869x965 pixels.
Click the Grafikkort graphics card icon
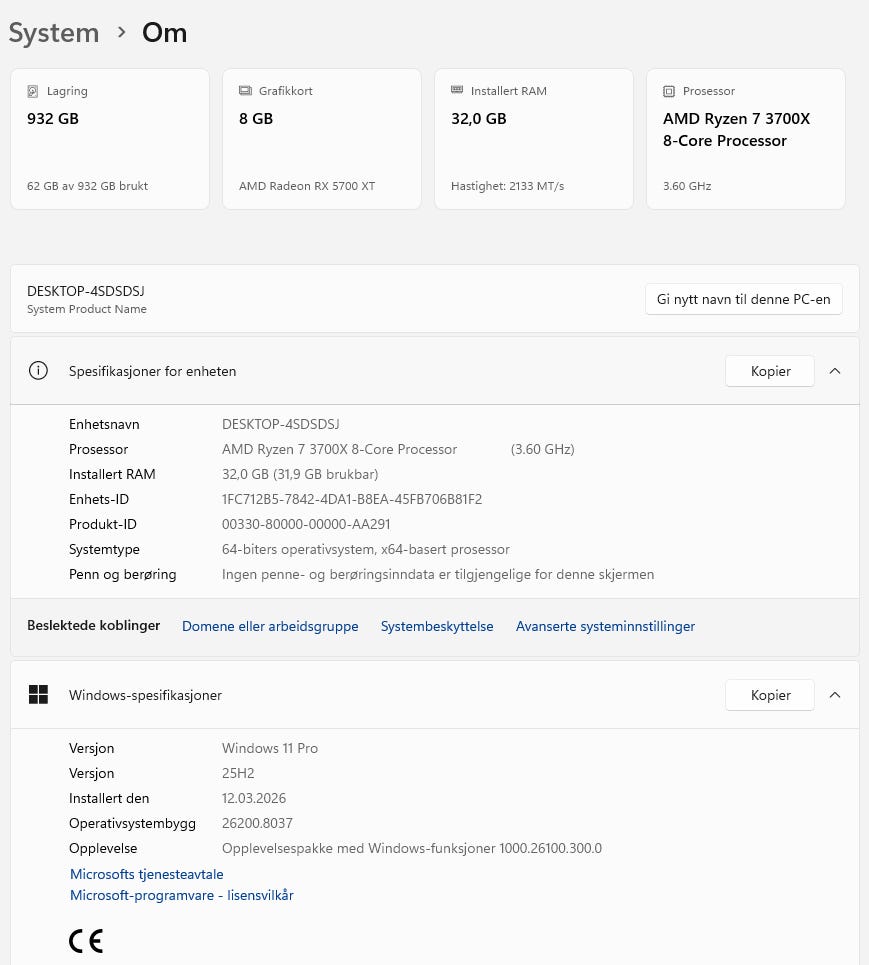pos(245,90)
